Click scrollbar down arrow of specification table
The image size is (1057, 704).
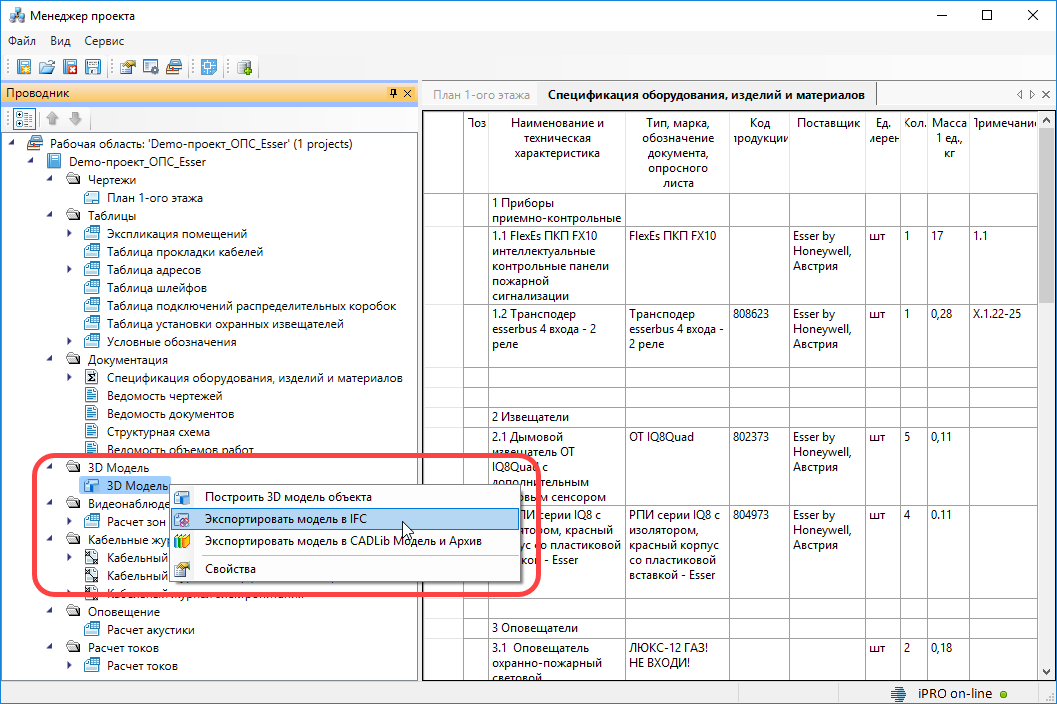point(1046,672)
